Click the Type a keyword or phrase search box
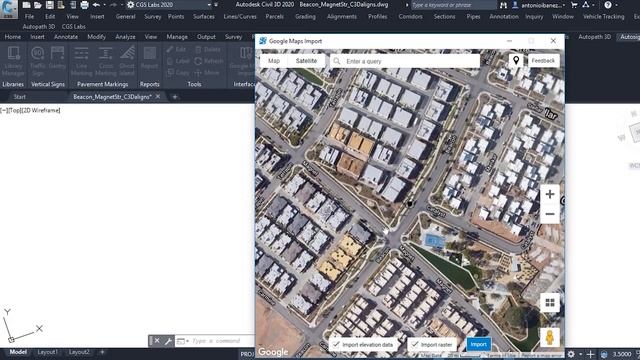Viewport: 640px width, 360px height. coord(453,5)
